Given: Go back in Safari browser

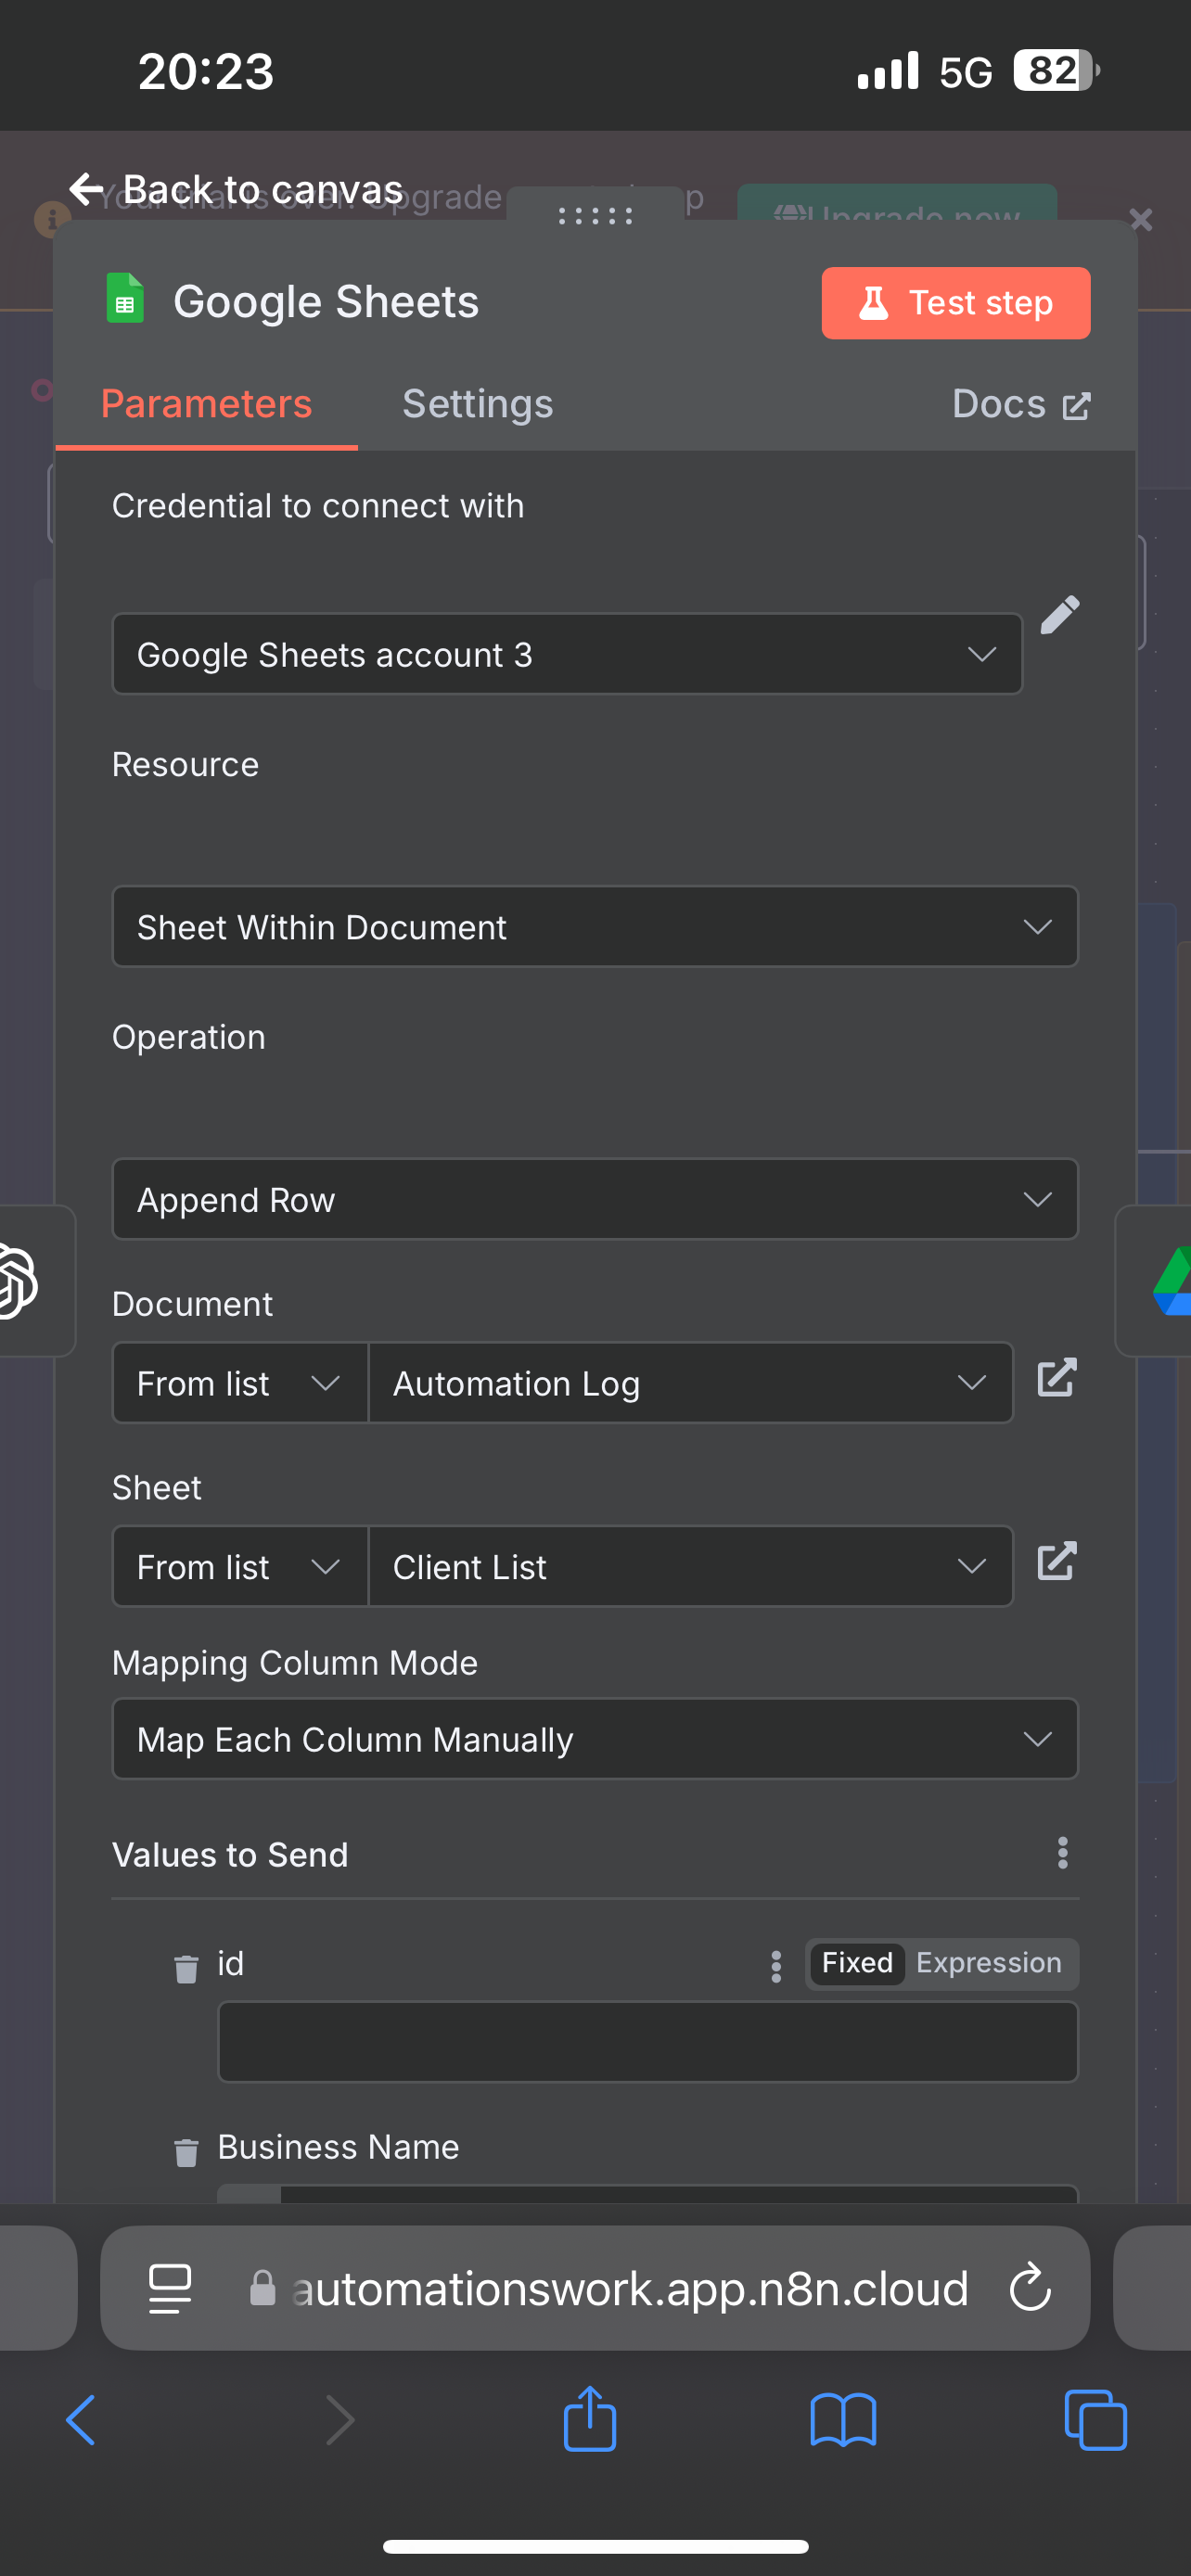Looking at the screenshot, I should pyautogui.click(x=81, y=2421).
